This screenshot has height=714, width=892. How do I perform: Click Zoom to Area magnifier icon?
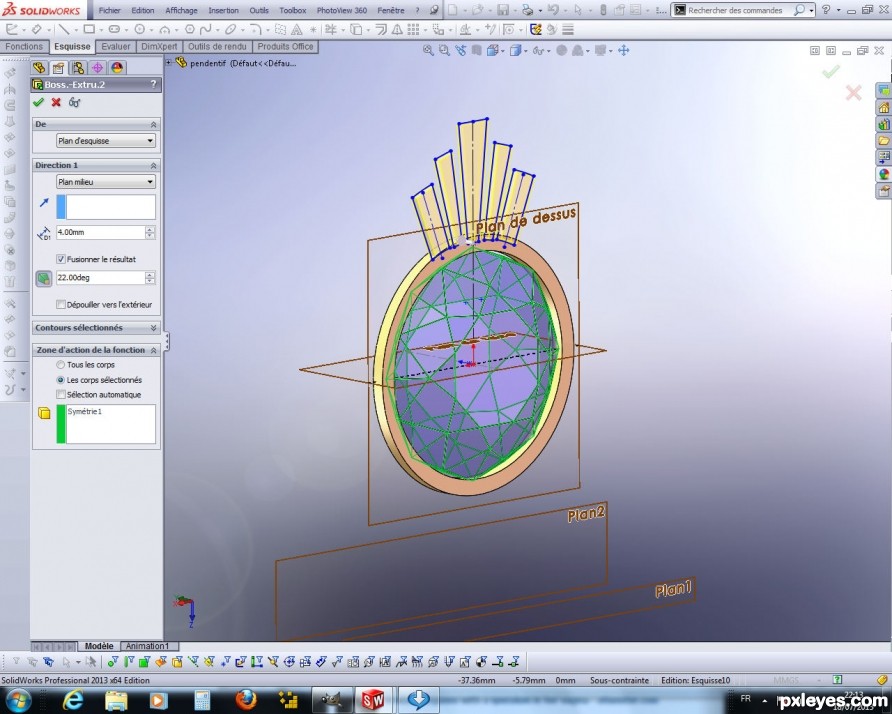[444, 50]
